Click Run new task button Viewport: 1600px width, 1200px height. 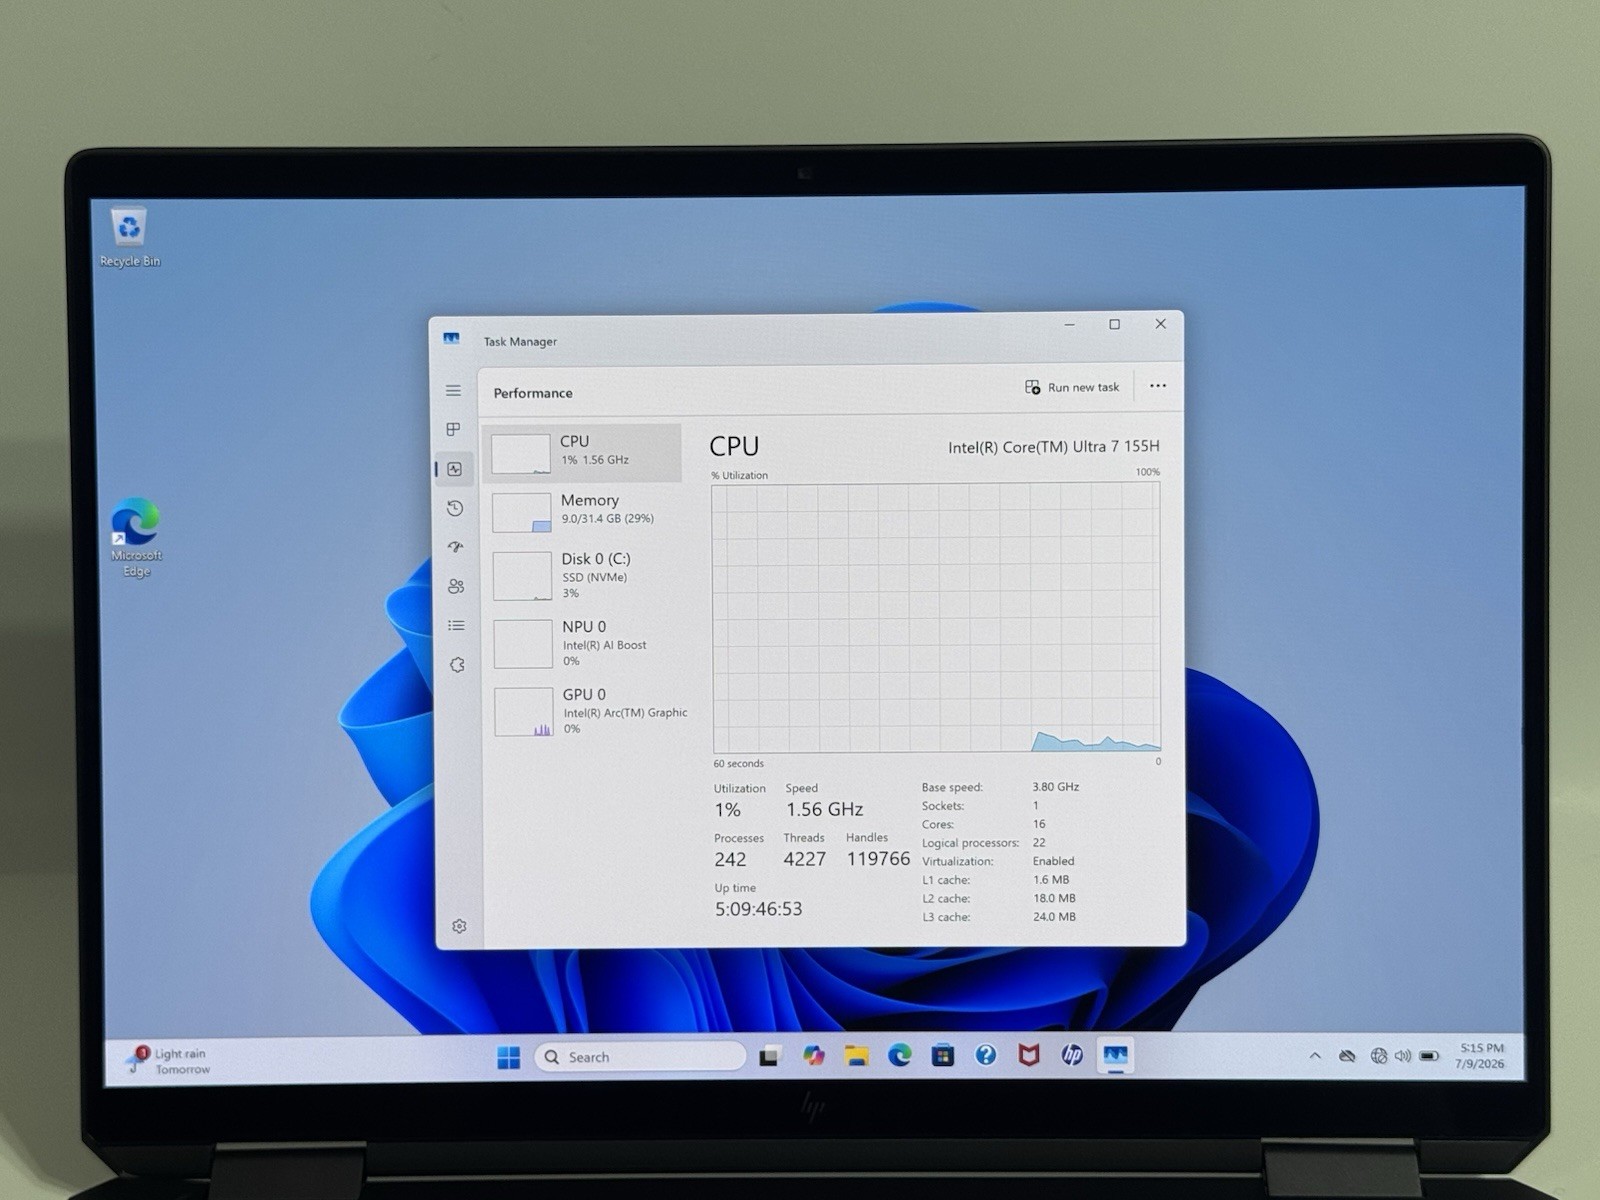pos(1072,387)
